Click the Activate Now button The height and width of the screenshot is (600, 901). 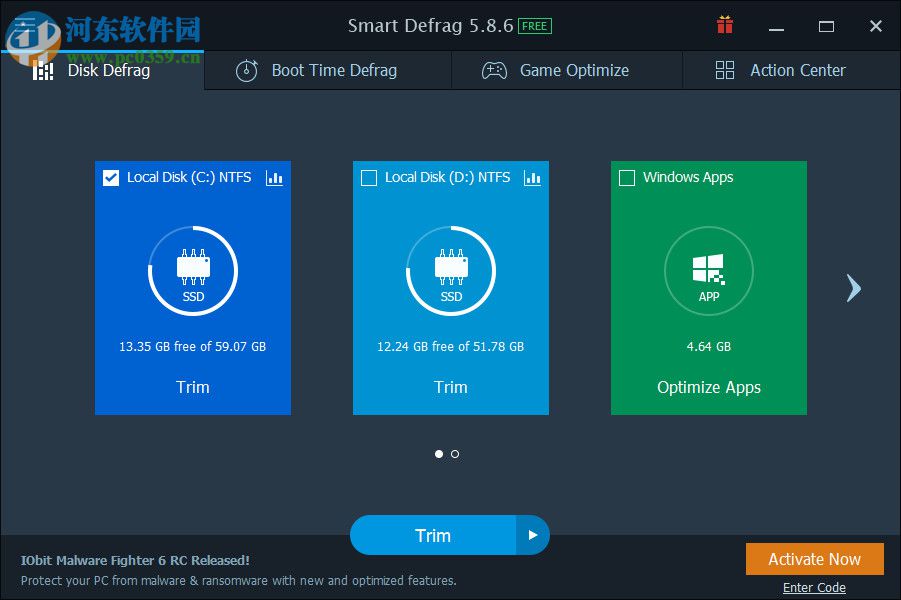(x=814, y=559)
